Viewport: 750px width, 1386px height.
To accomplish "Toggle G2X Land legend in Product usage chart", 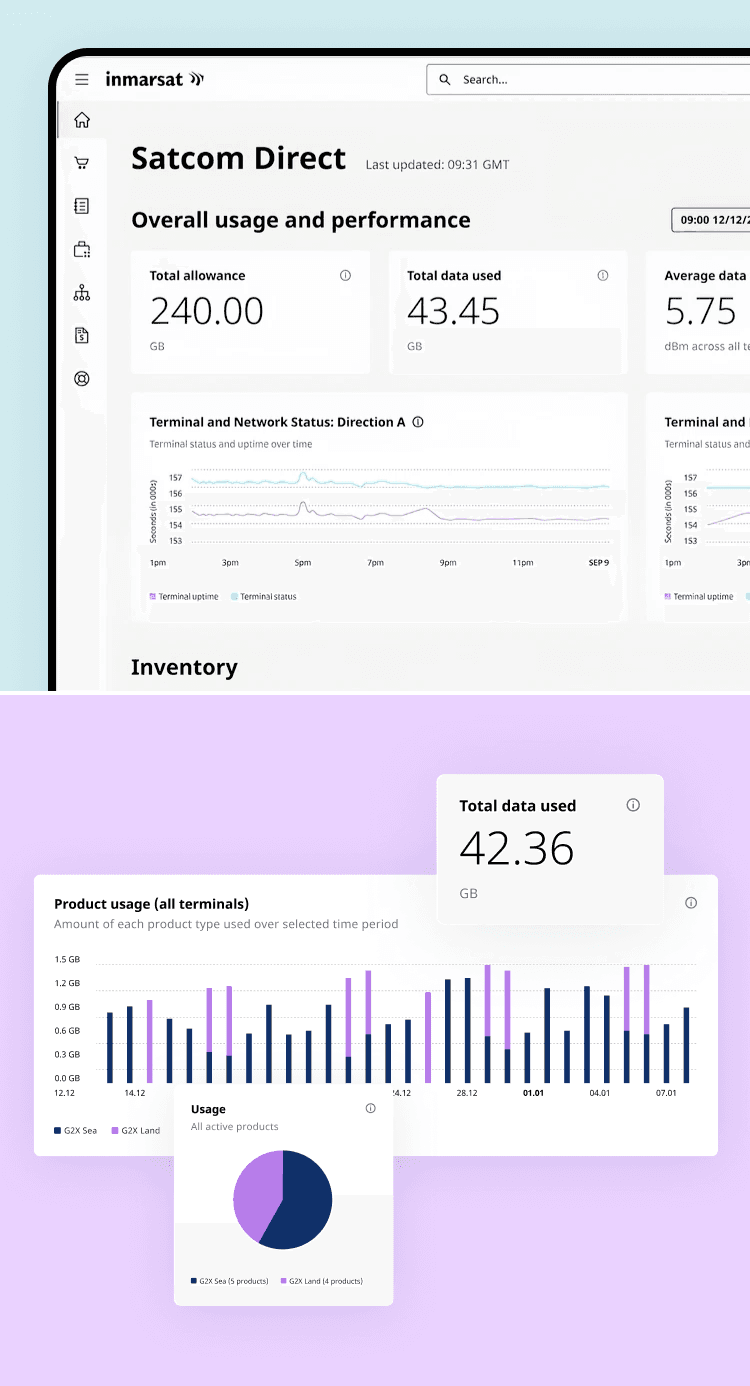I will click(x=135, y=1131).
